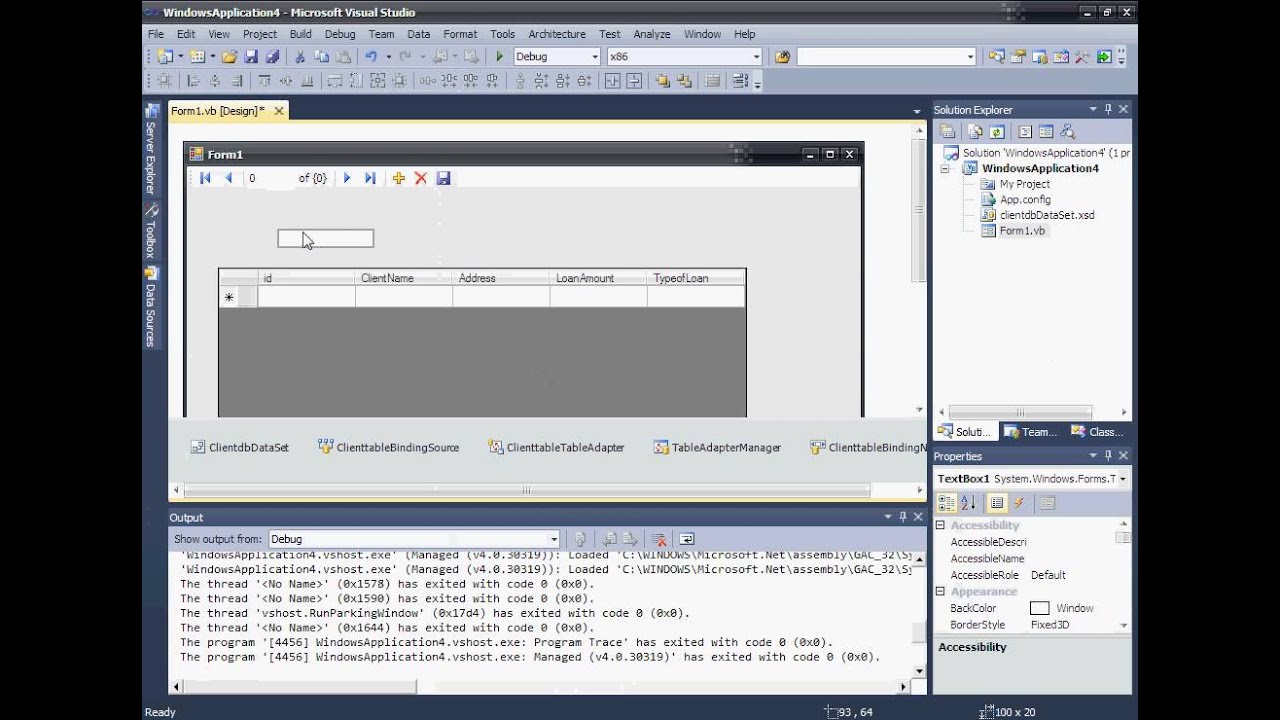Click Clear All icon in Output toolbar

point(658,539)
